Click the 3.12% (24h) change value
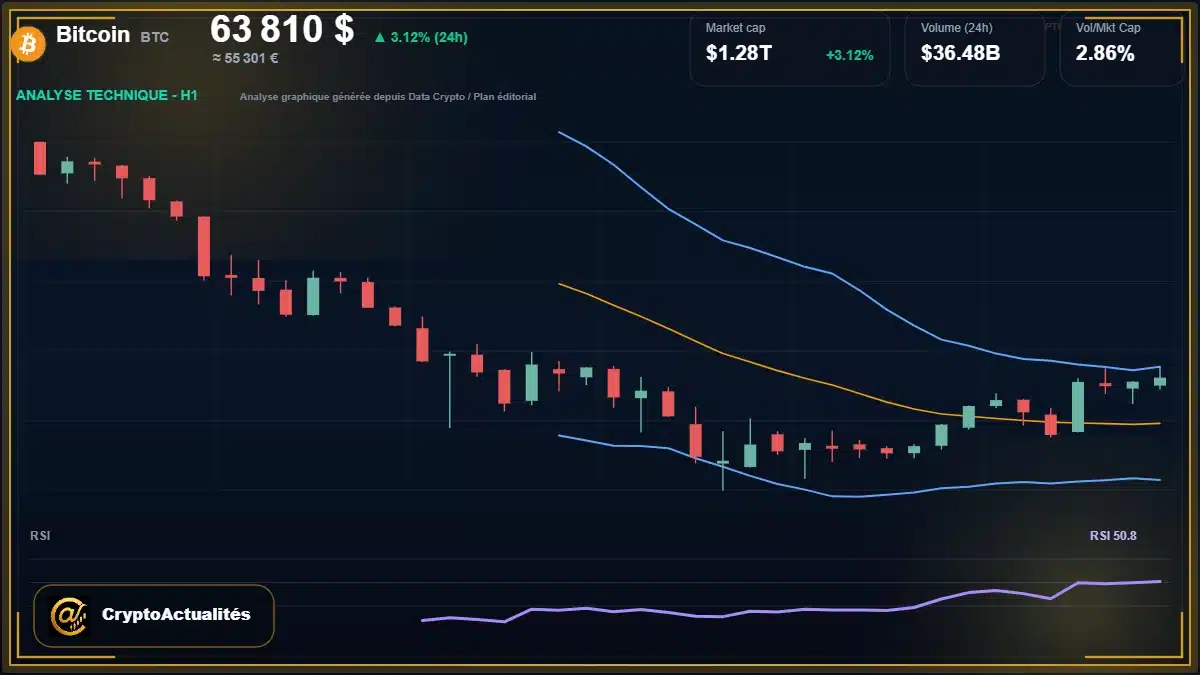The image size is (1200, 675). tap(429, 38)
